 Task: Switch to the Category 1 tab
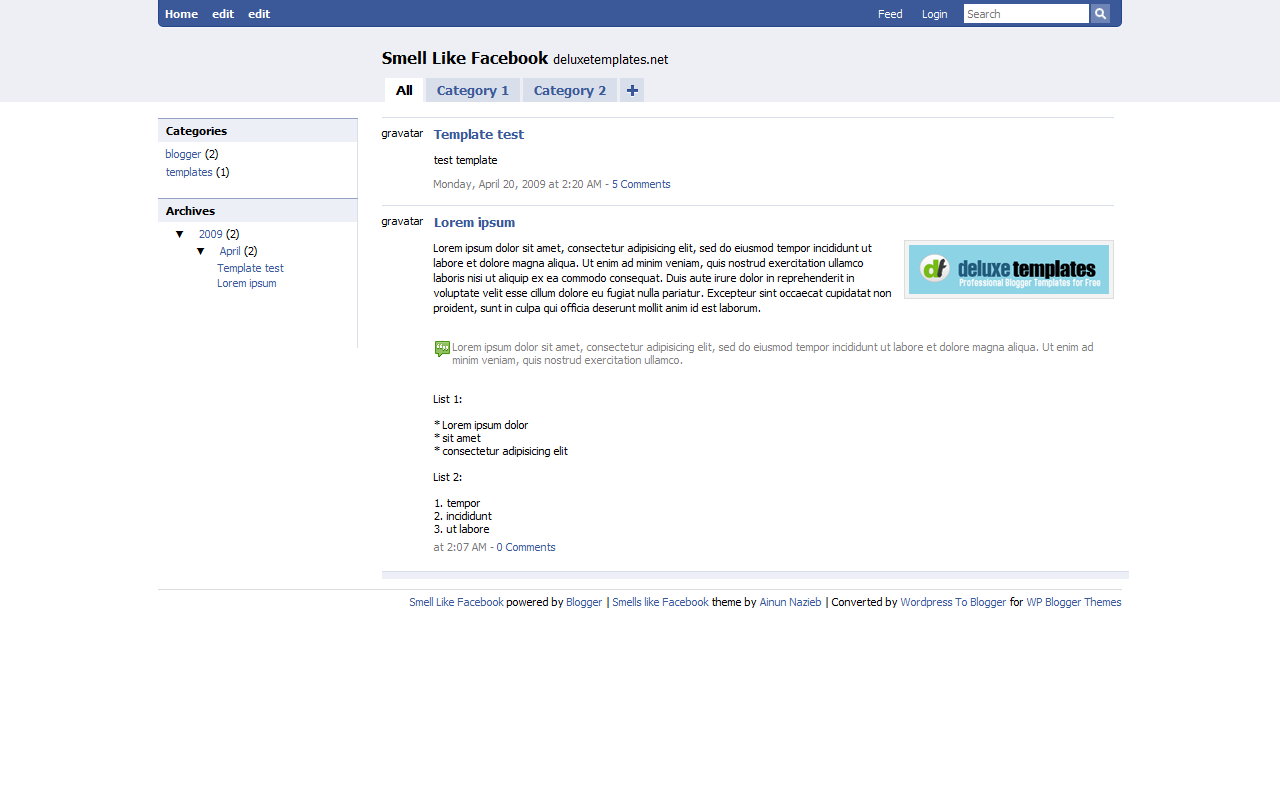(473, 90)
